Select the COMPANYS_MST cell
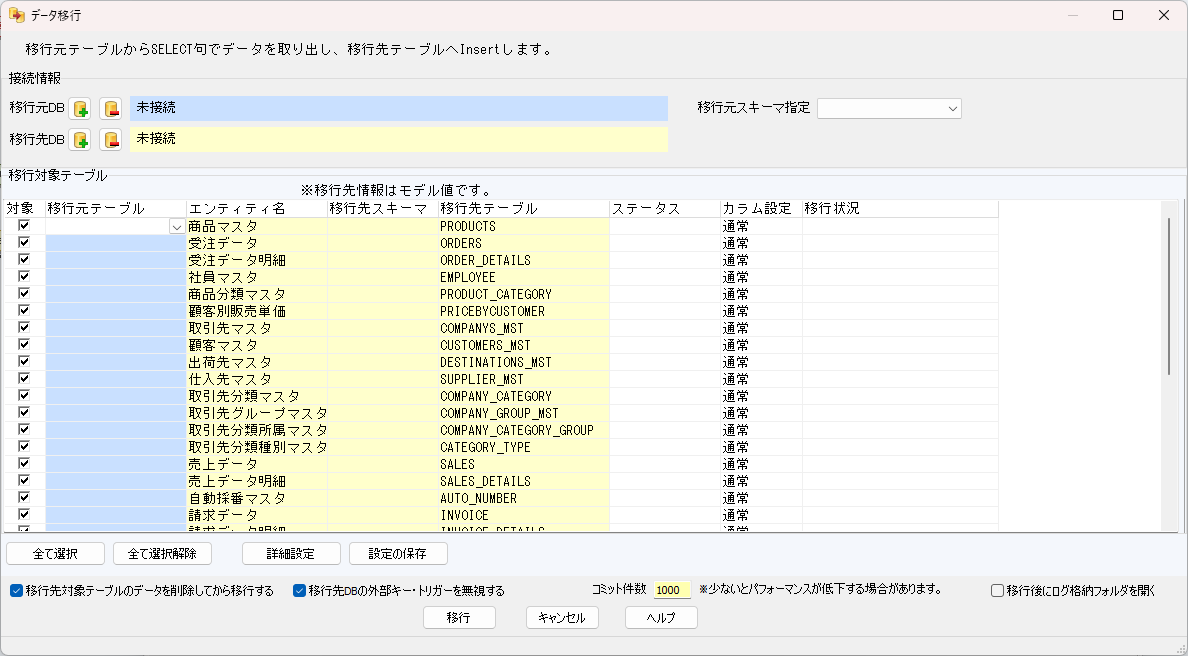Screen dimensions: 1188x656 point(524,328)
